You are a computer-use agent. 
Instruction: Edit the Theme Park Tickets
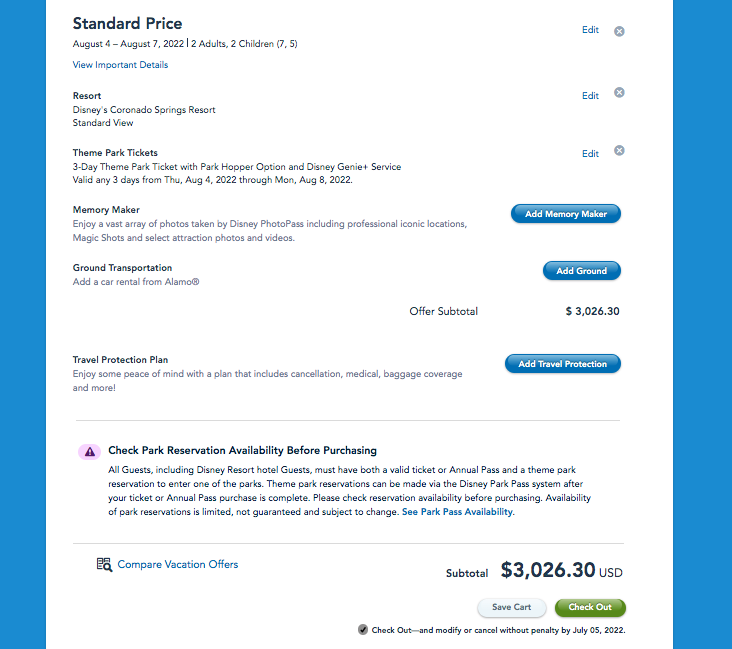pyautogui.click(x=590, y=154)
